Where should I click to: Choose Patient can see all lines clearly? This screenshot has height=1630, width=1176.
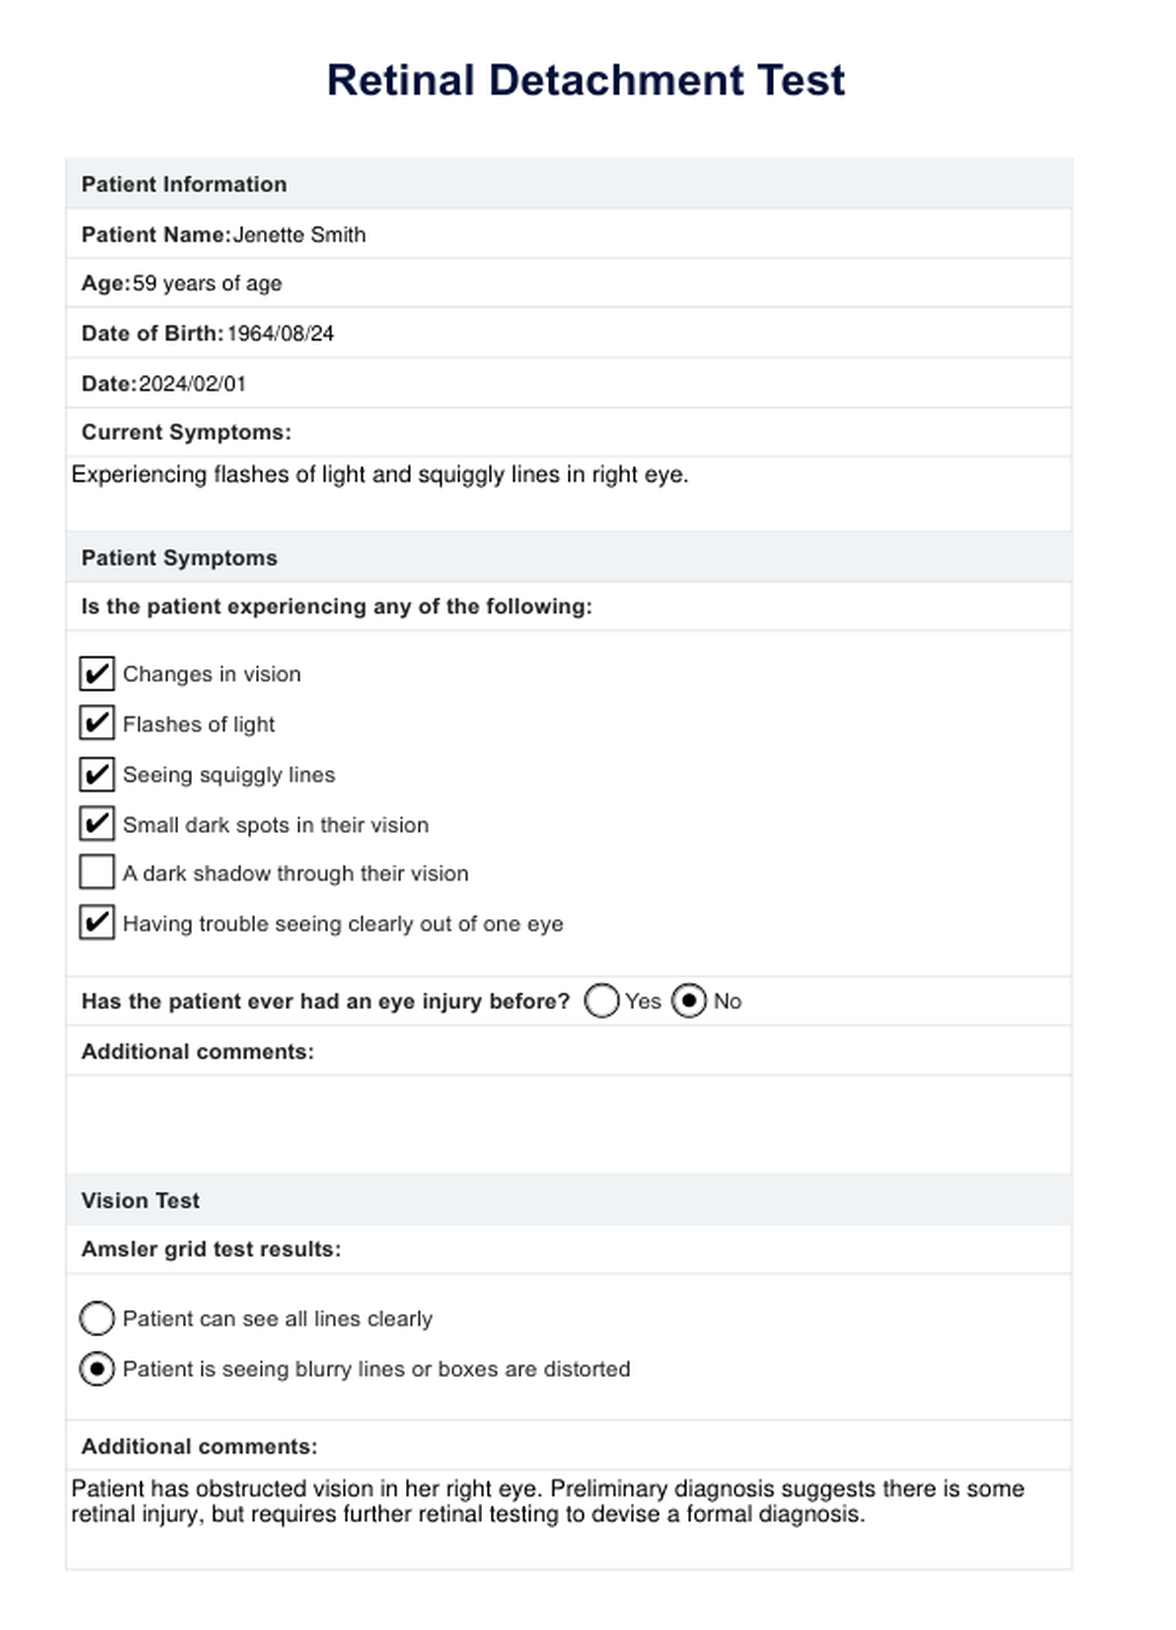[97, 1319]
